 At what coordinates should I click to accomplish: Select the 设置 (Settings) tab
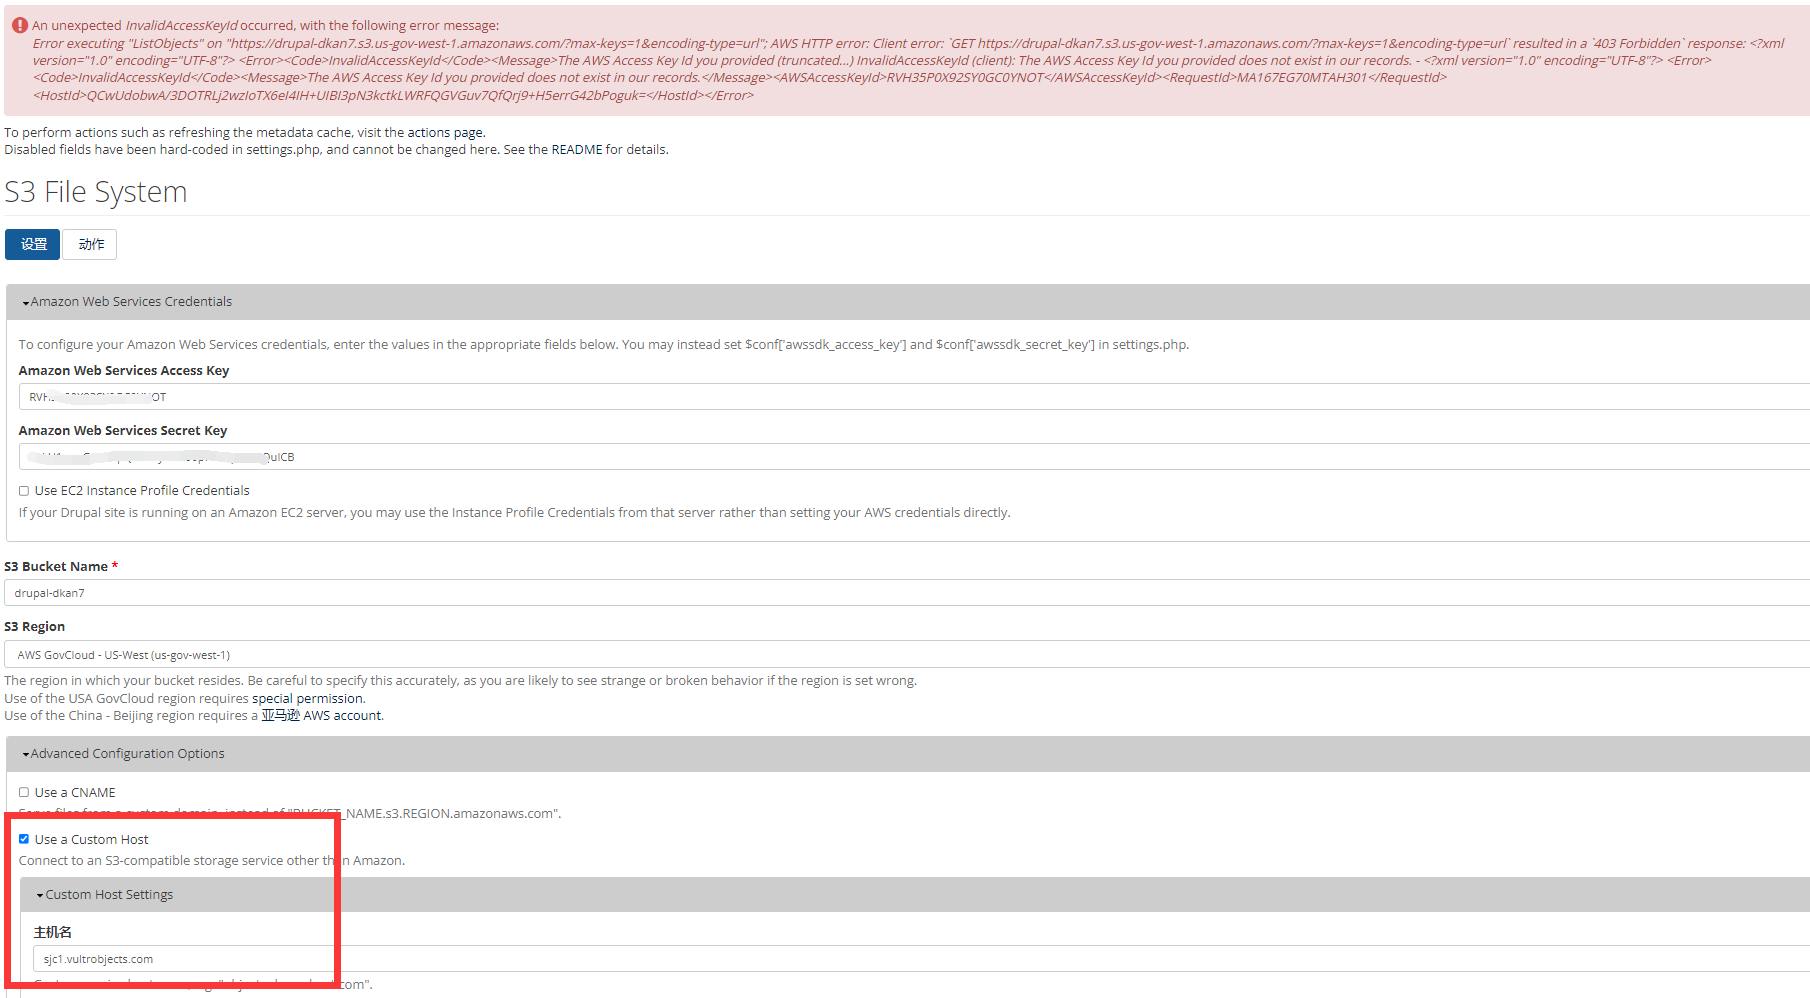pyautogui.click(x=32, y=244)
